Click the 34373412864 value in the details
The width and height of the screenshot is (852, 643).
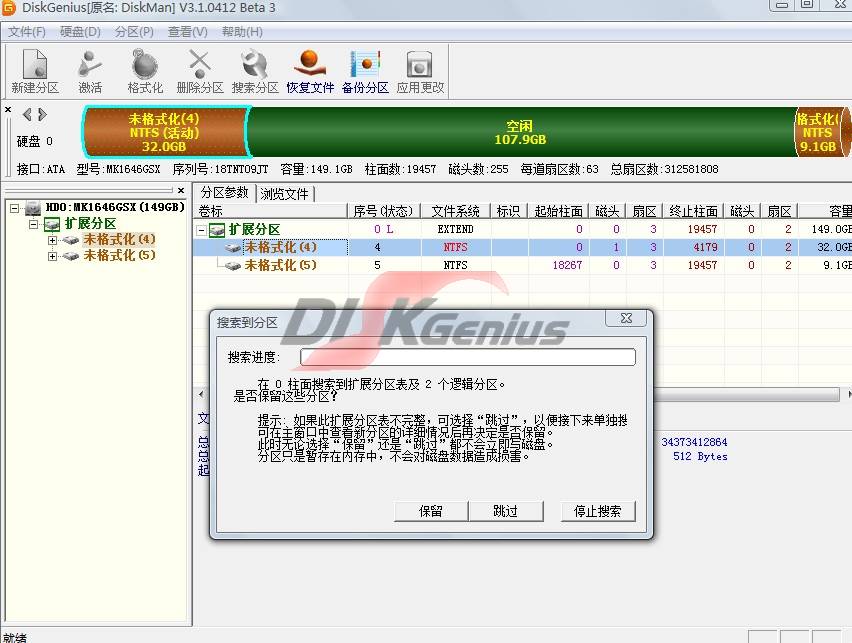click(x=694, y=442)
